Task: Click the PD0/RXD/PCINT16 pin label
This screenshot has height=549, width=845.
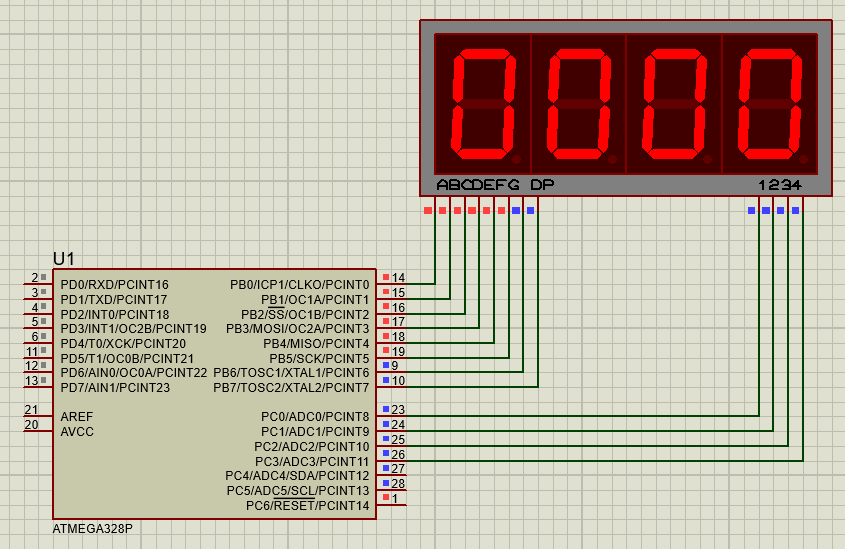Action: (x=114, y=285)
